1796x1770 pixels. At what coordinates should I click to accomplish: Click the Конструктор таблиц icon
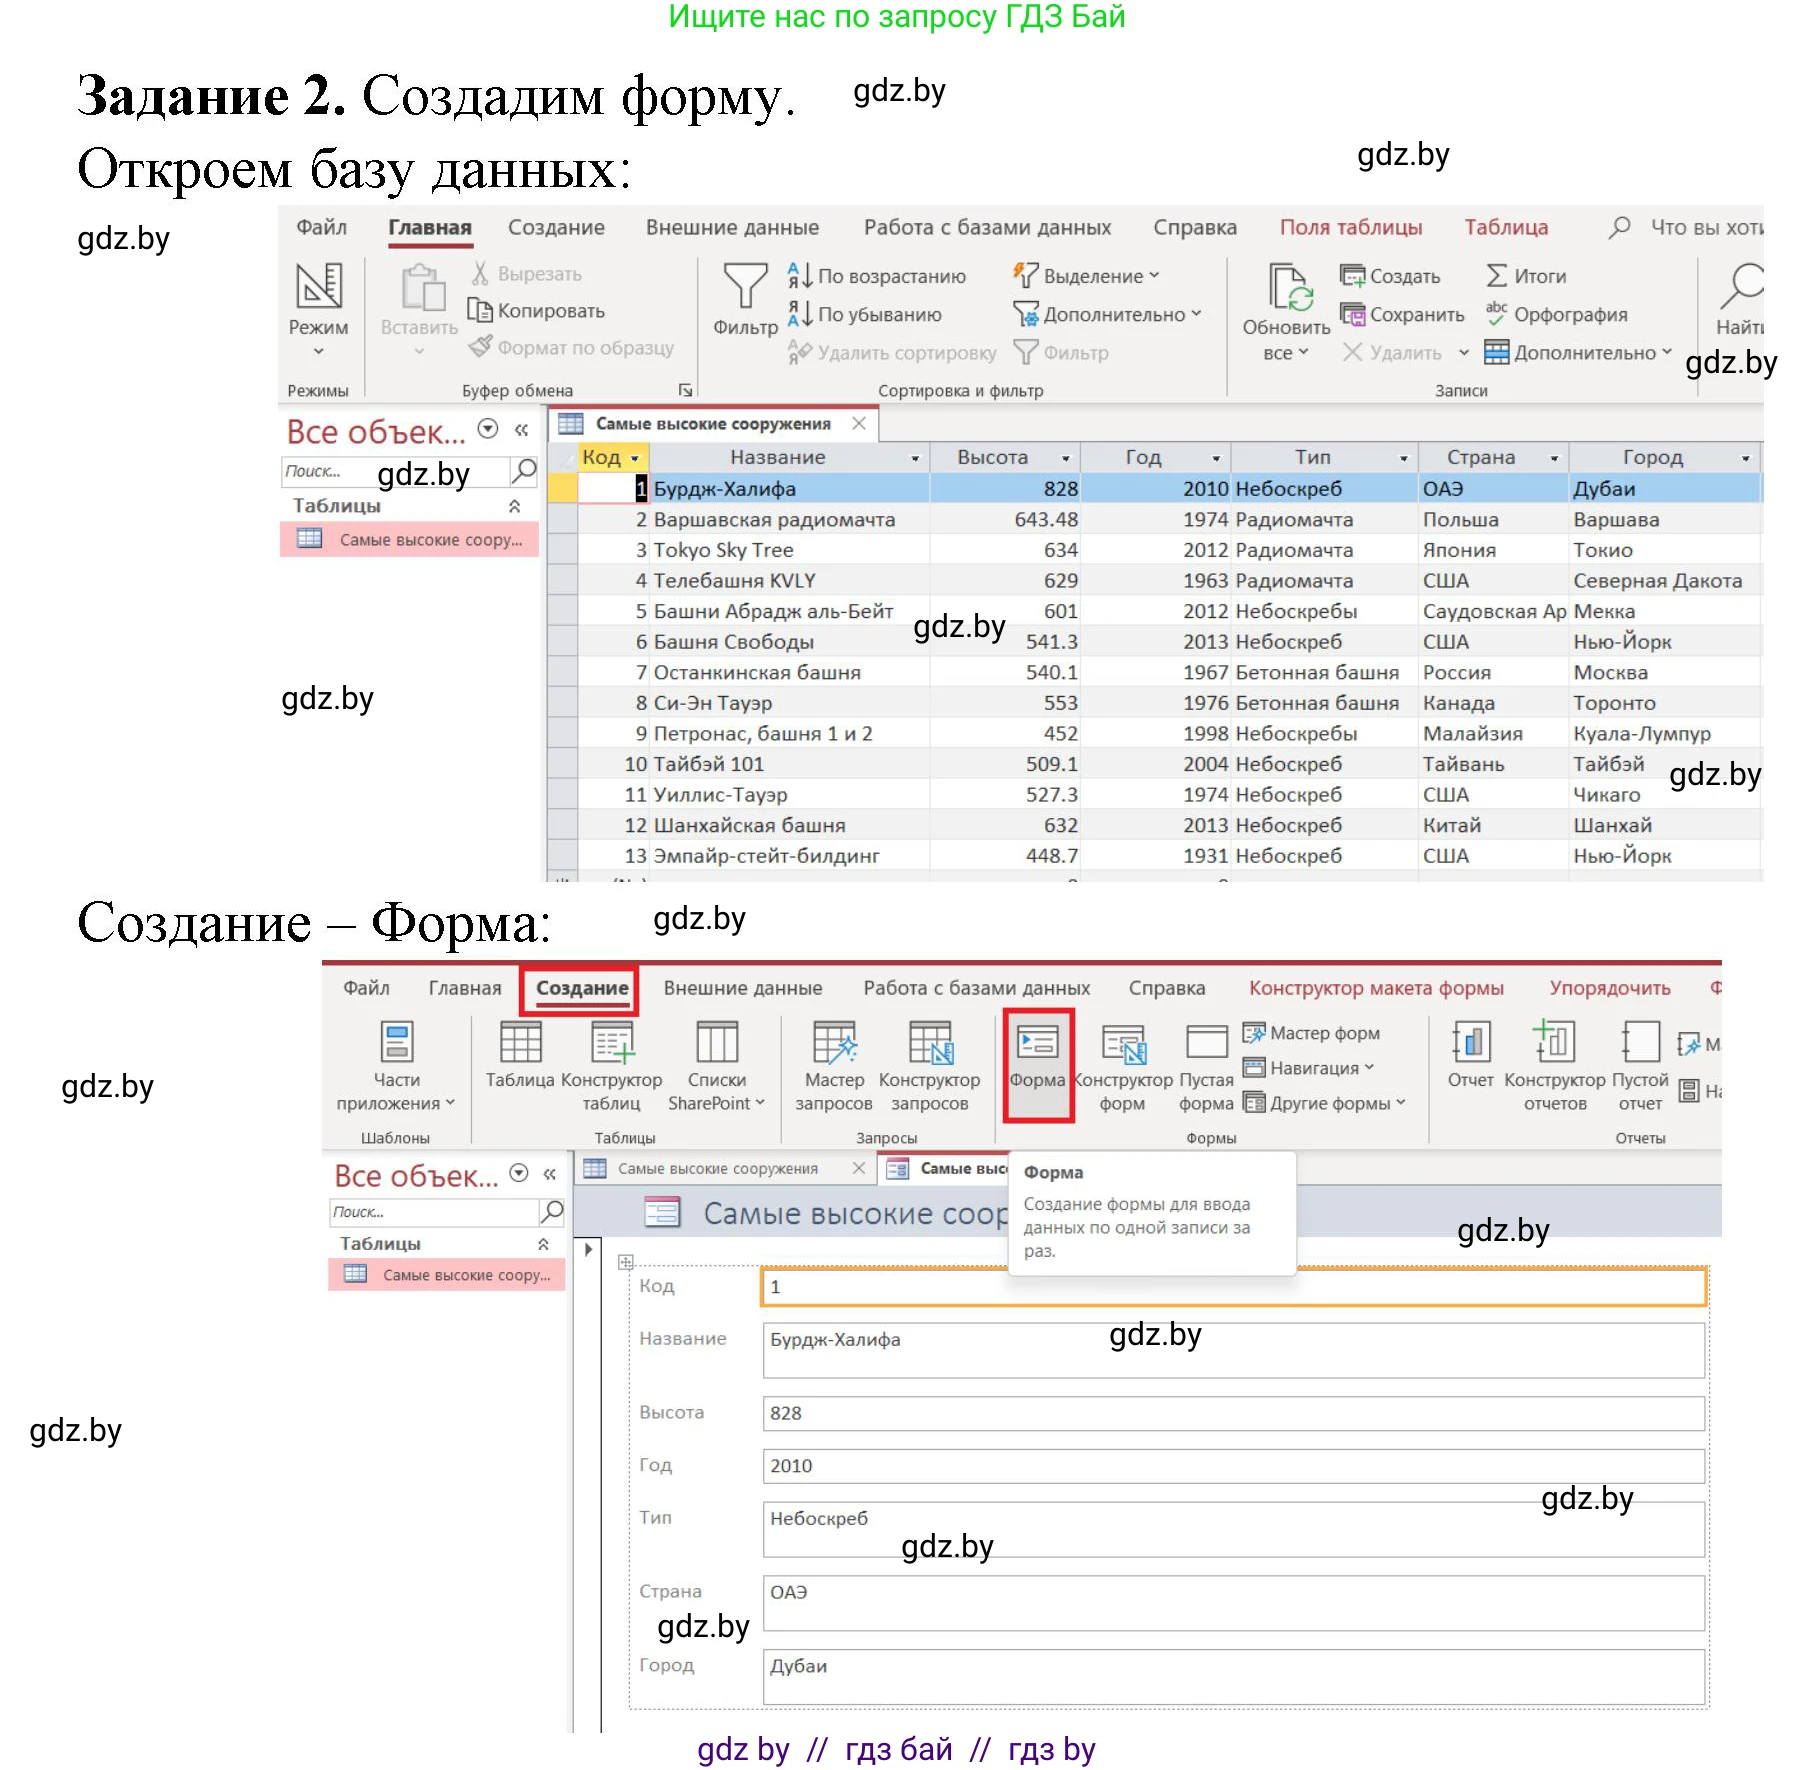tap(611, 1045)
